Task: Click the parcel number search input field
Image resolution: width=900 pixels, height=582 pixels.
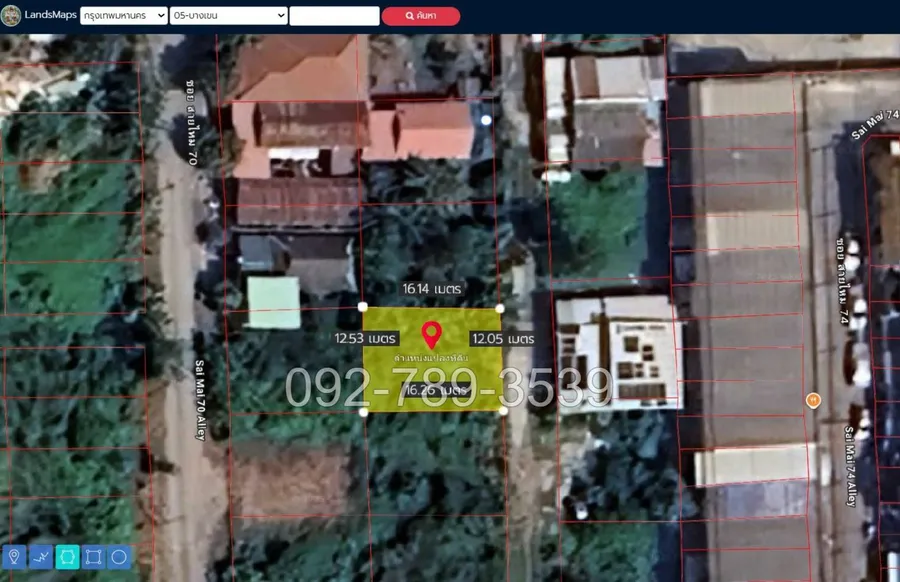Action: point(334,16)
